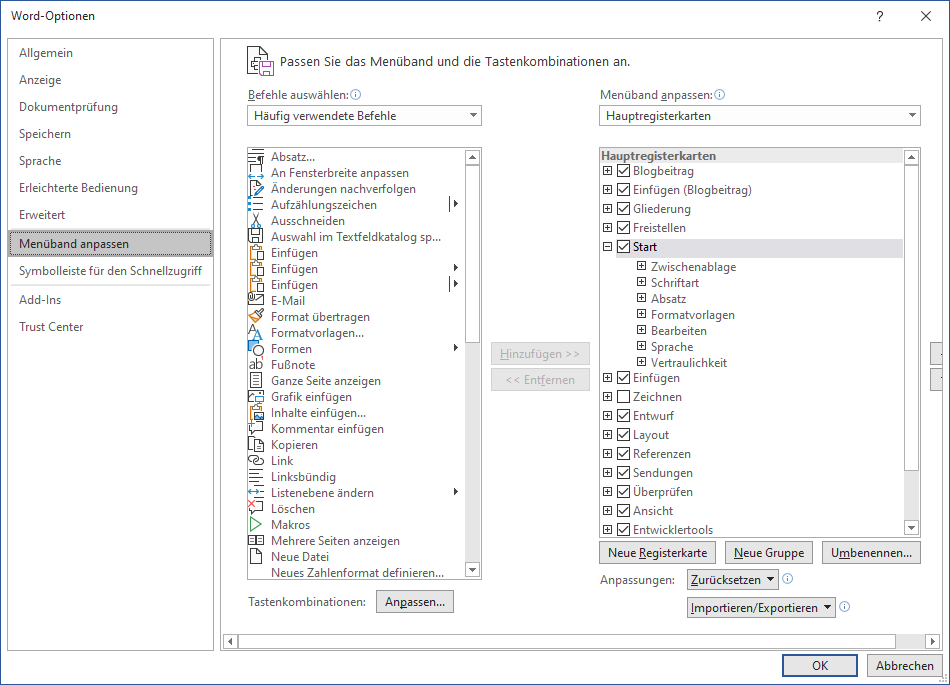The width and height of the screenshot is (950, 685).
Task: Open the Trust Center page
Action: (x=110, y=327)
